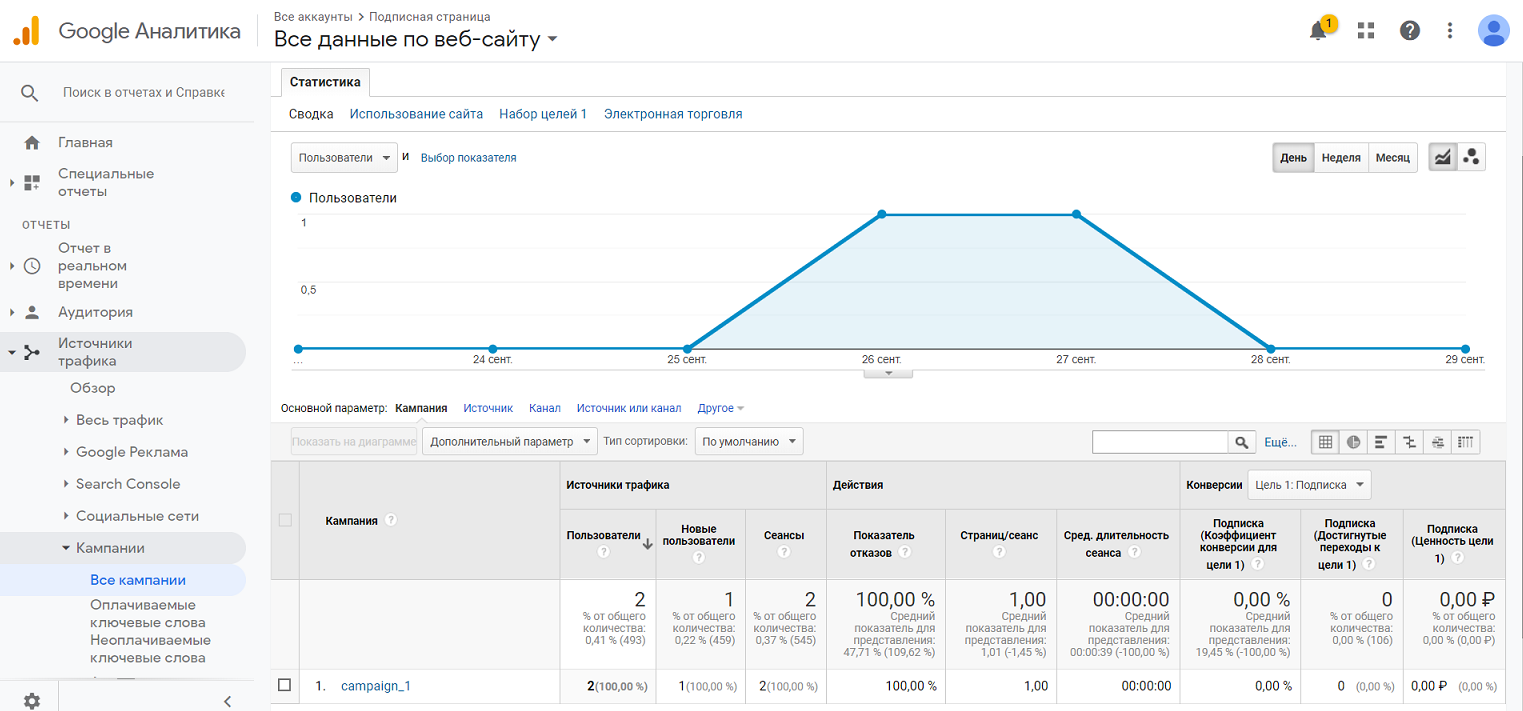Switch to motion chart view icon
This screenshot has height=711, width=1523.
pos(1471,158)
